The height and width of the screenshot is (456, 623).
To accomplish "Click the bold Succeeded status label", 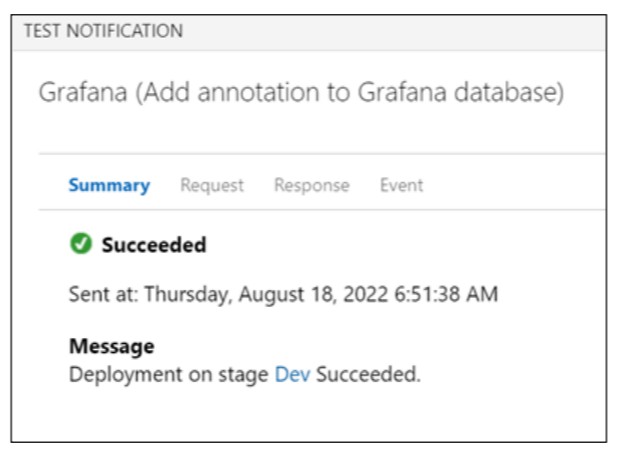I will point(154,245).
